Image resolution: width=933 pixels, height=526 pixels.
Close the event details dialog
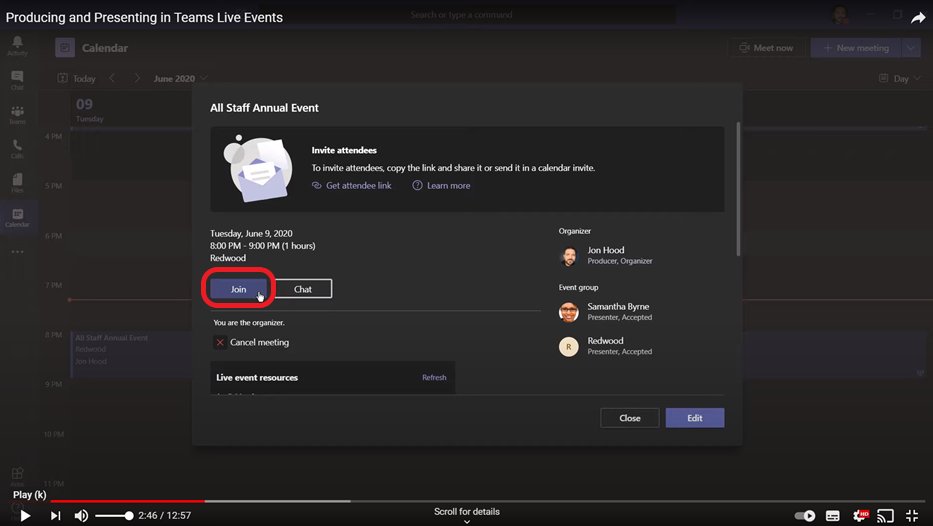[630, 418]
